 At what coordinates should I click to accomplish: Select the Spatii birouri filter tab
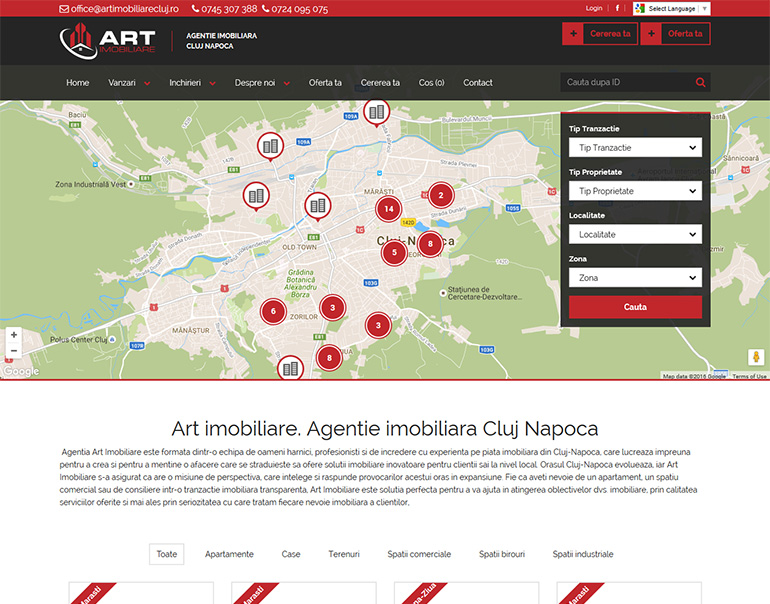[502, 554]
